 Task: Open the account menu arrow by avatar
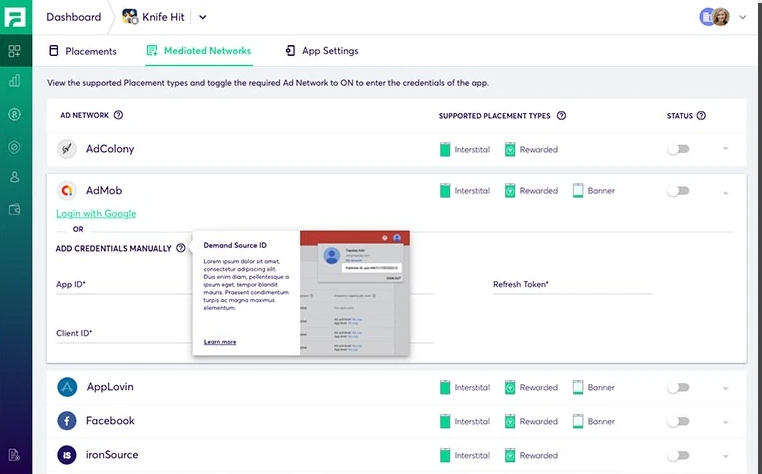[743, 17]
